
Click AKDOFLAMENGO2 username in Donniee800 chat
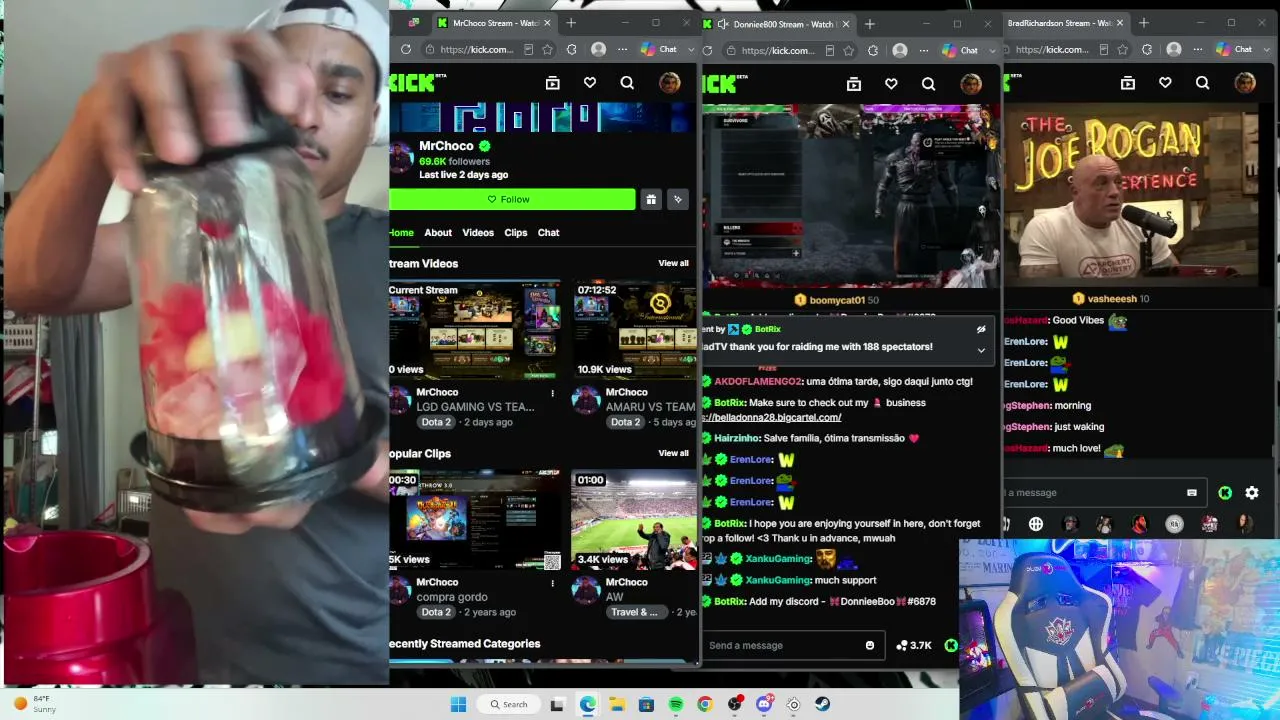coord(758,382)
